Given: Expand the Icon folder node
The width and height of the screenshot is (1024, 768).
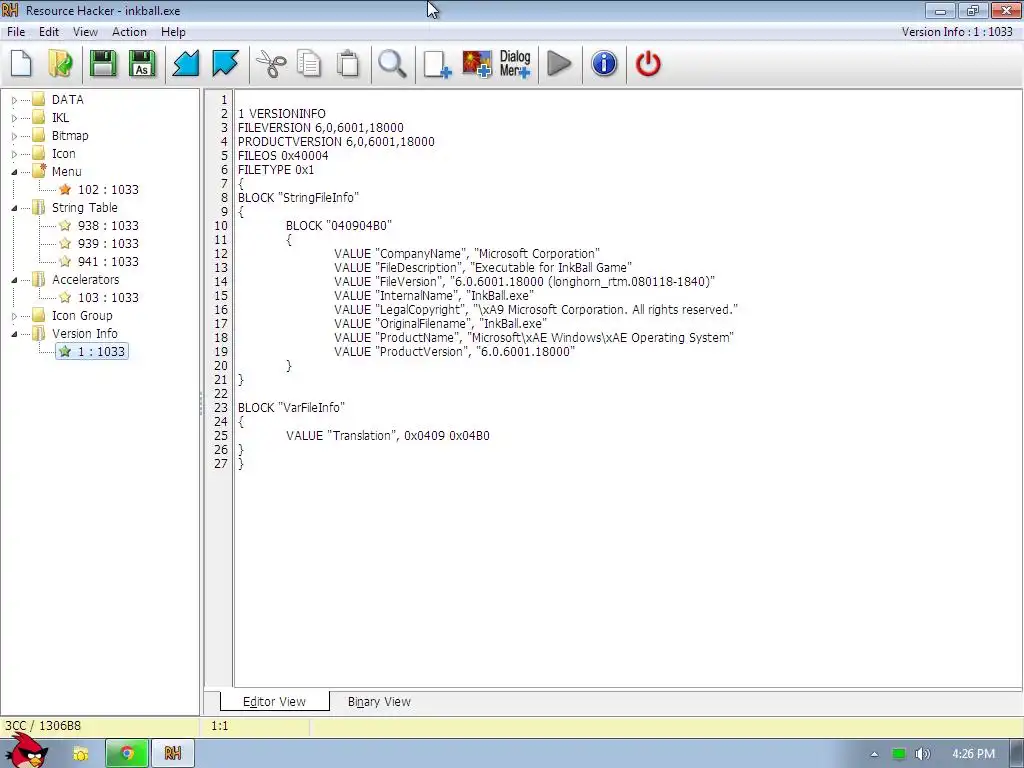Looking at the screenshot, I should click(x=14, y=154).
